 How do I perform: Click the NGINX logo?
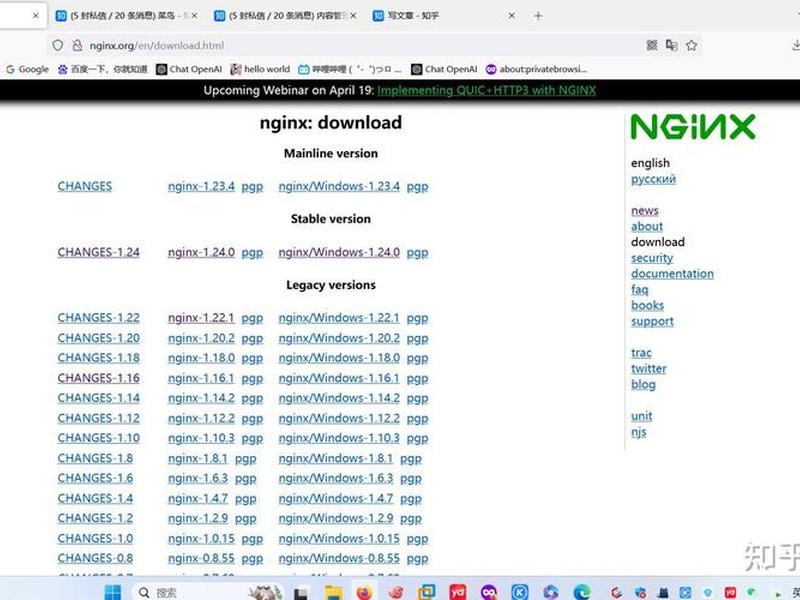pyautogui.click(x=693, y=127)
